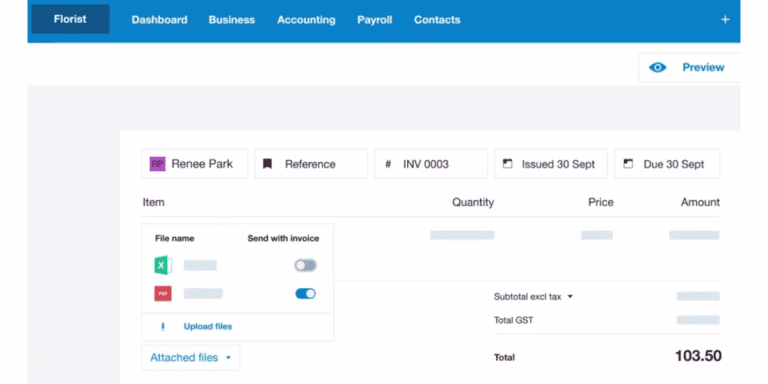The width and height of the screenshot is (768, 384).
Task: Click the Upload files link
Action: pyautogui.click(x=208, y=327)
